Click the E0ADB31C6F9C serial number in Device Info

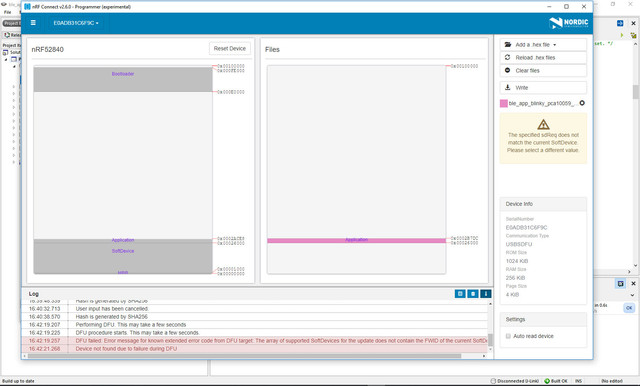[526, 227]
